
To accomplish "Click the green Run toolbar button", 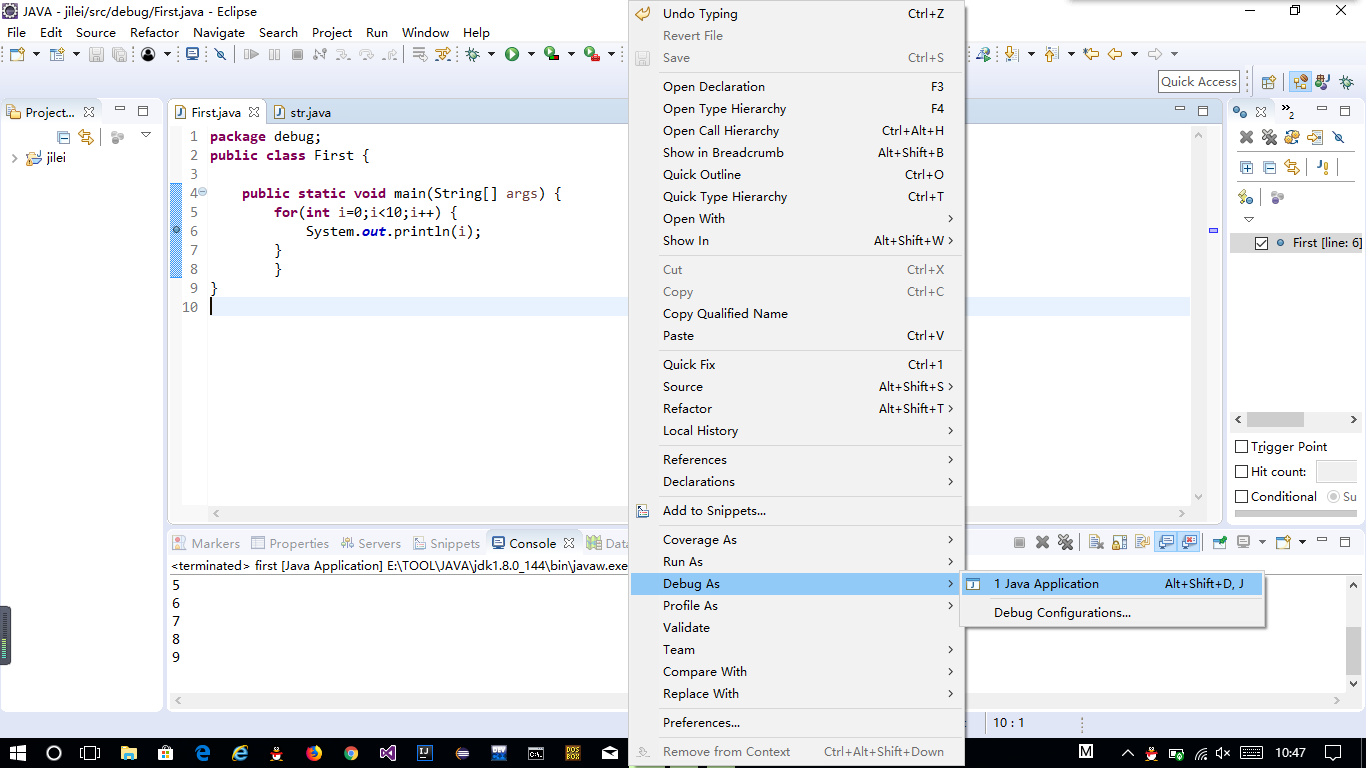I will [x=512, y=54].
